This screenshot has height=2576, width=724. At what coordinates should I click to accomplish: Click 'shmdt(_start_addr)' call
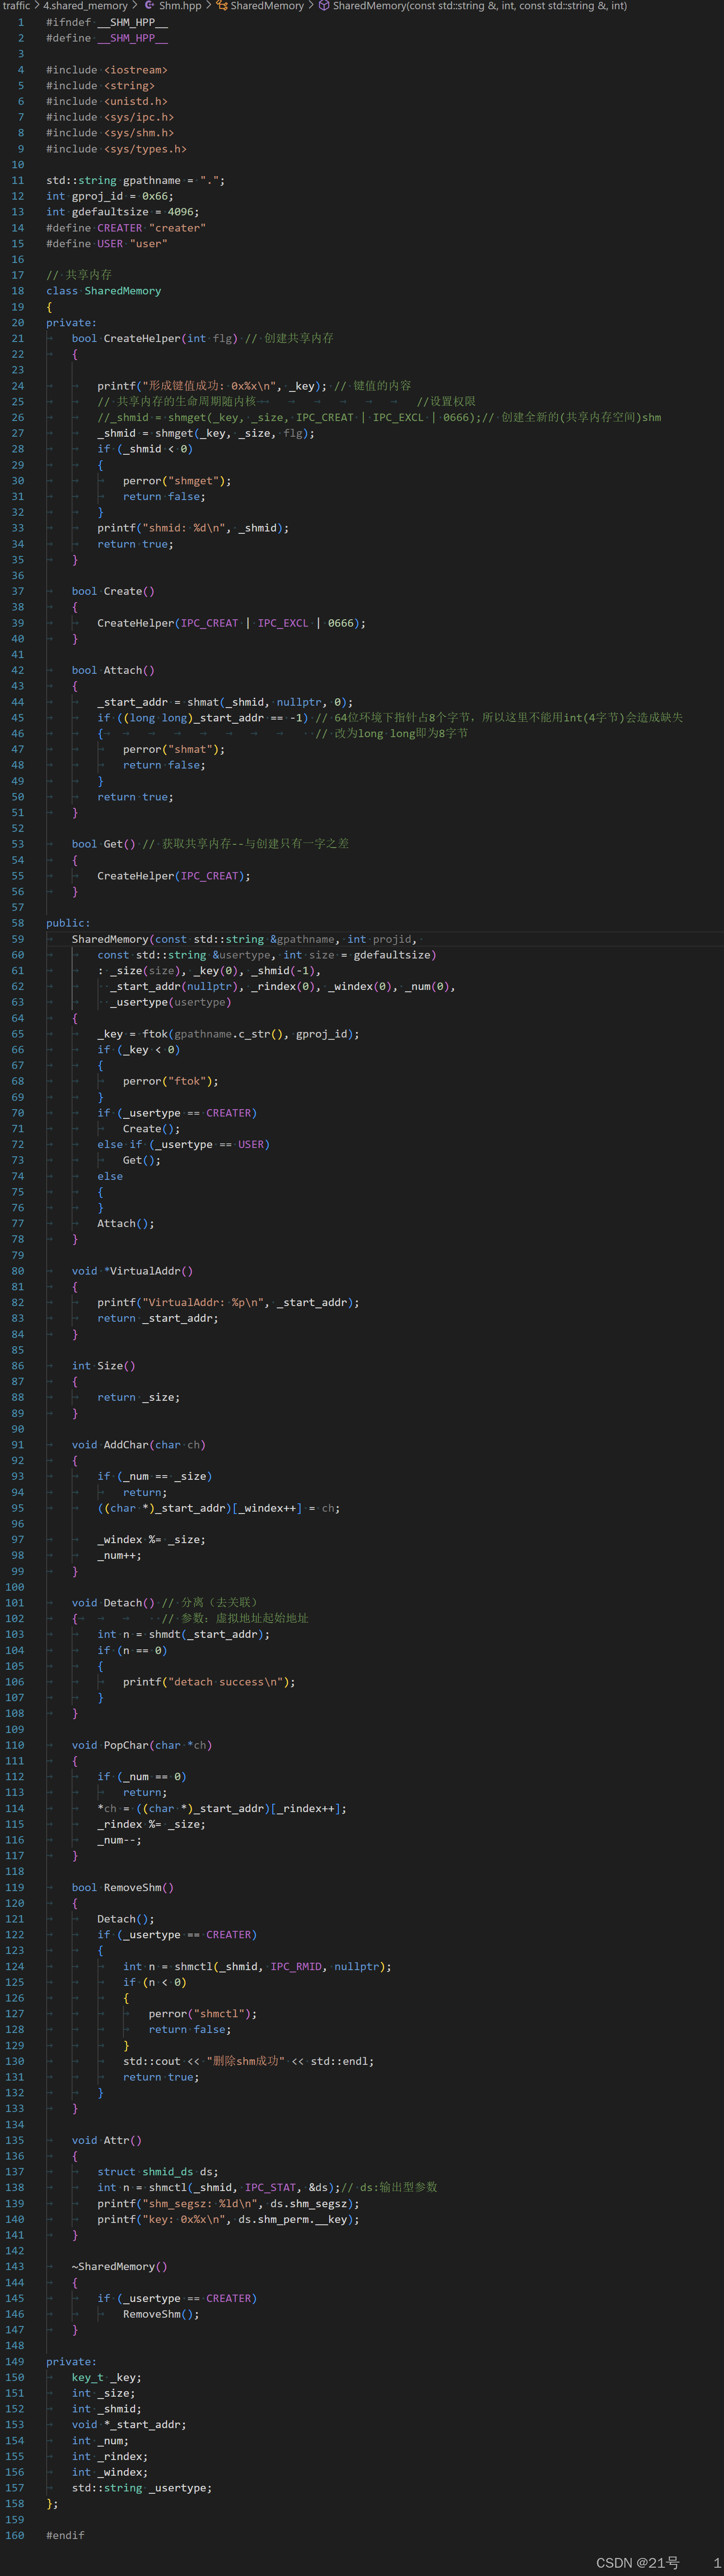point(209,1634)
